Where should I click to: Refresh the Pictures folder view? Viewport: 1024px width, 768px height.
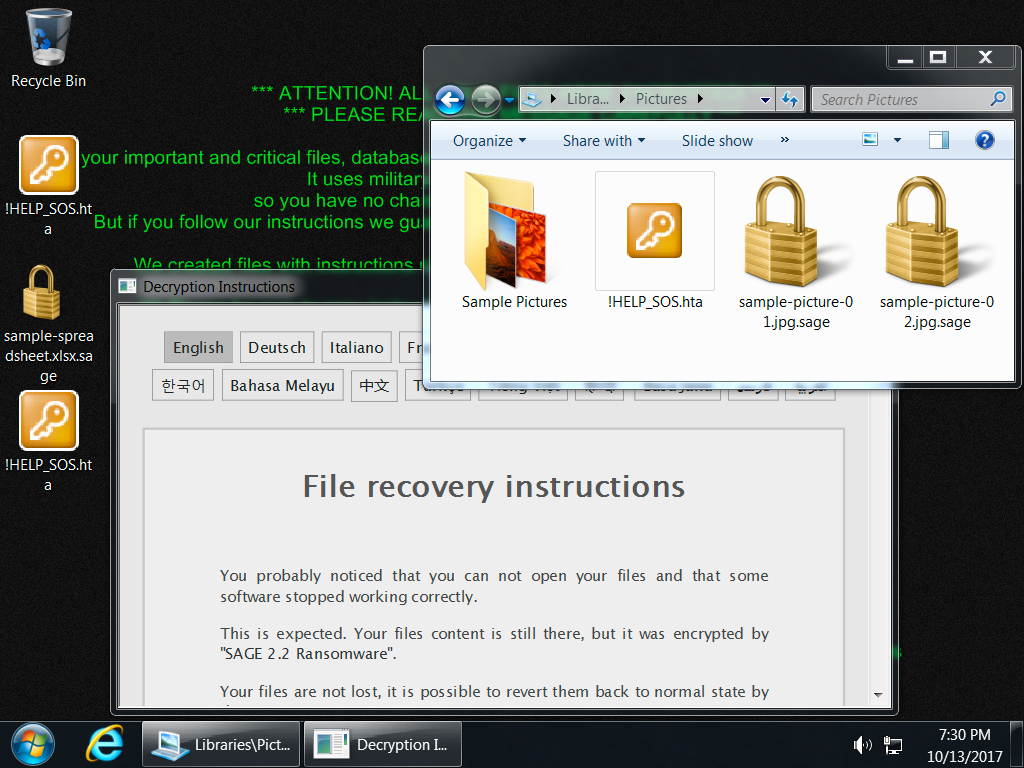790,99
